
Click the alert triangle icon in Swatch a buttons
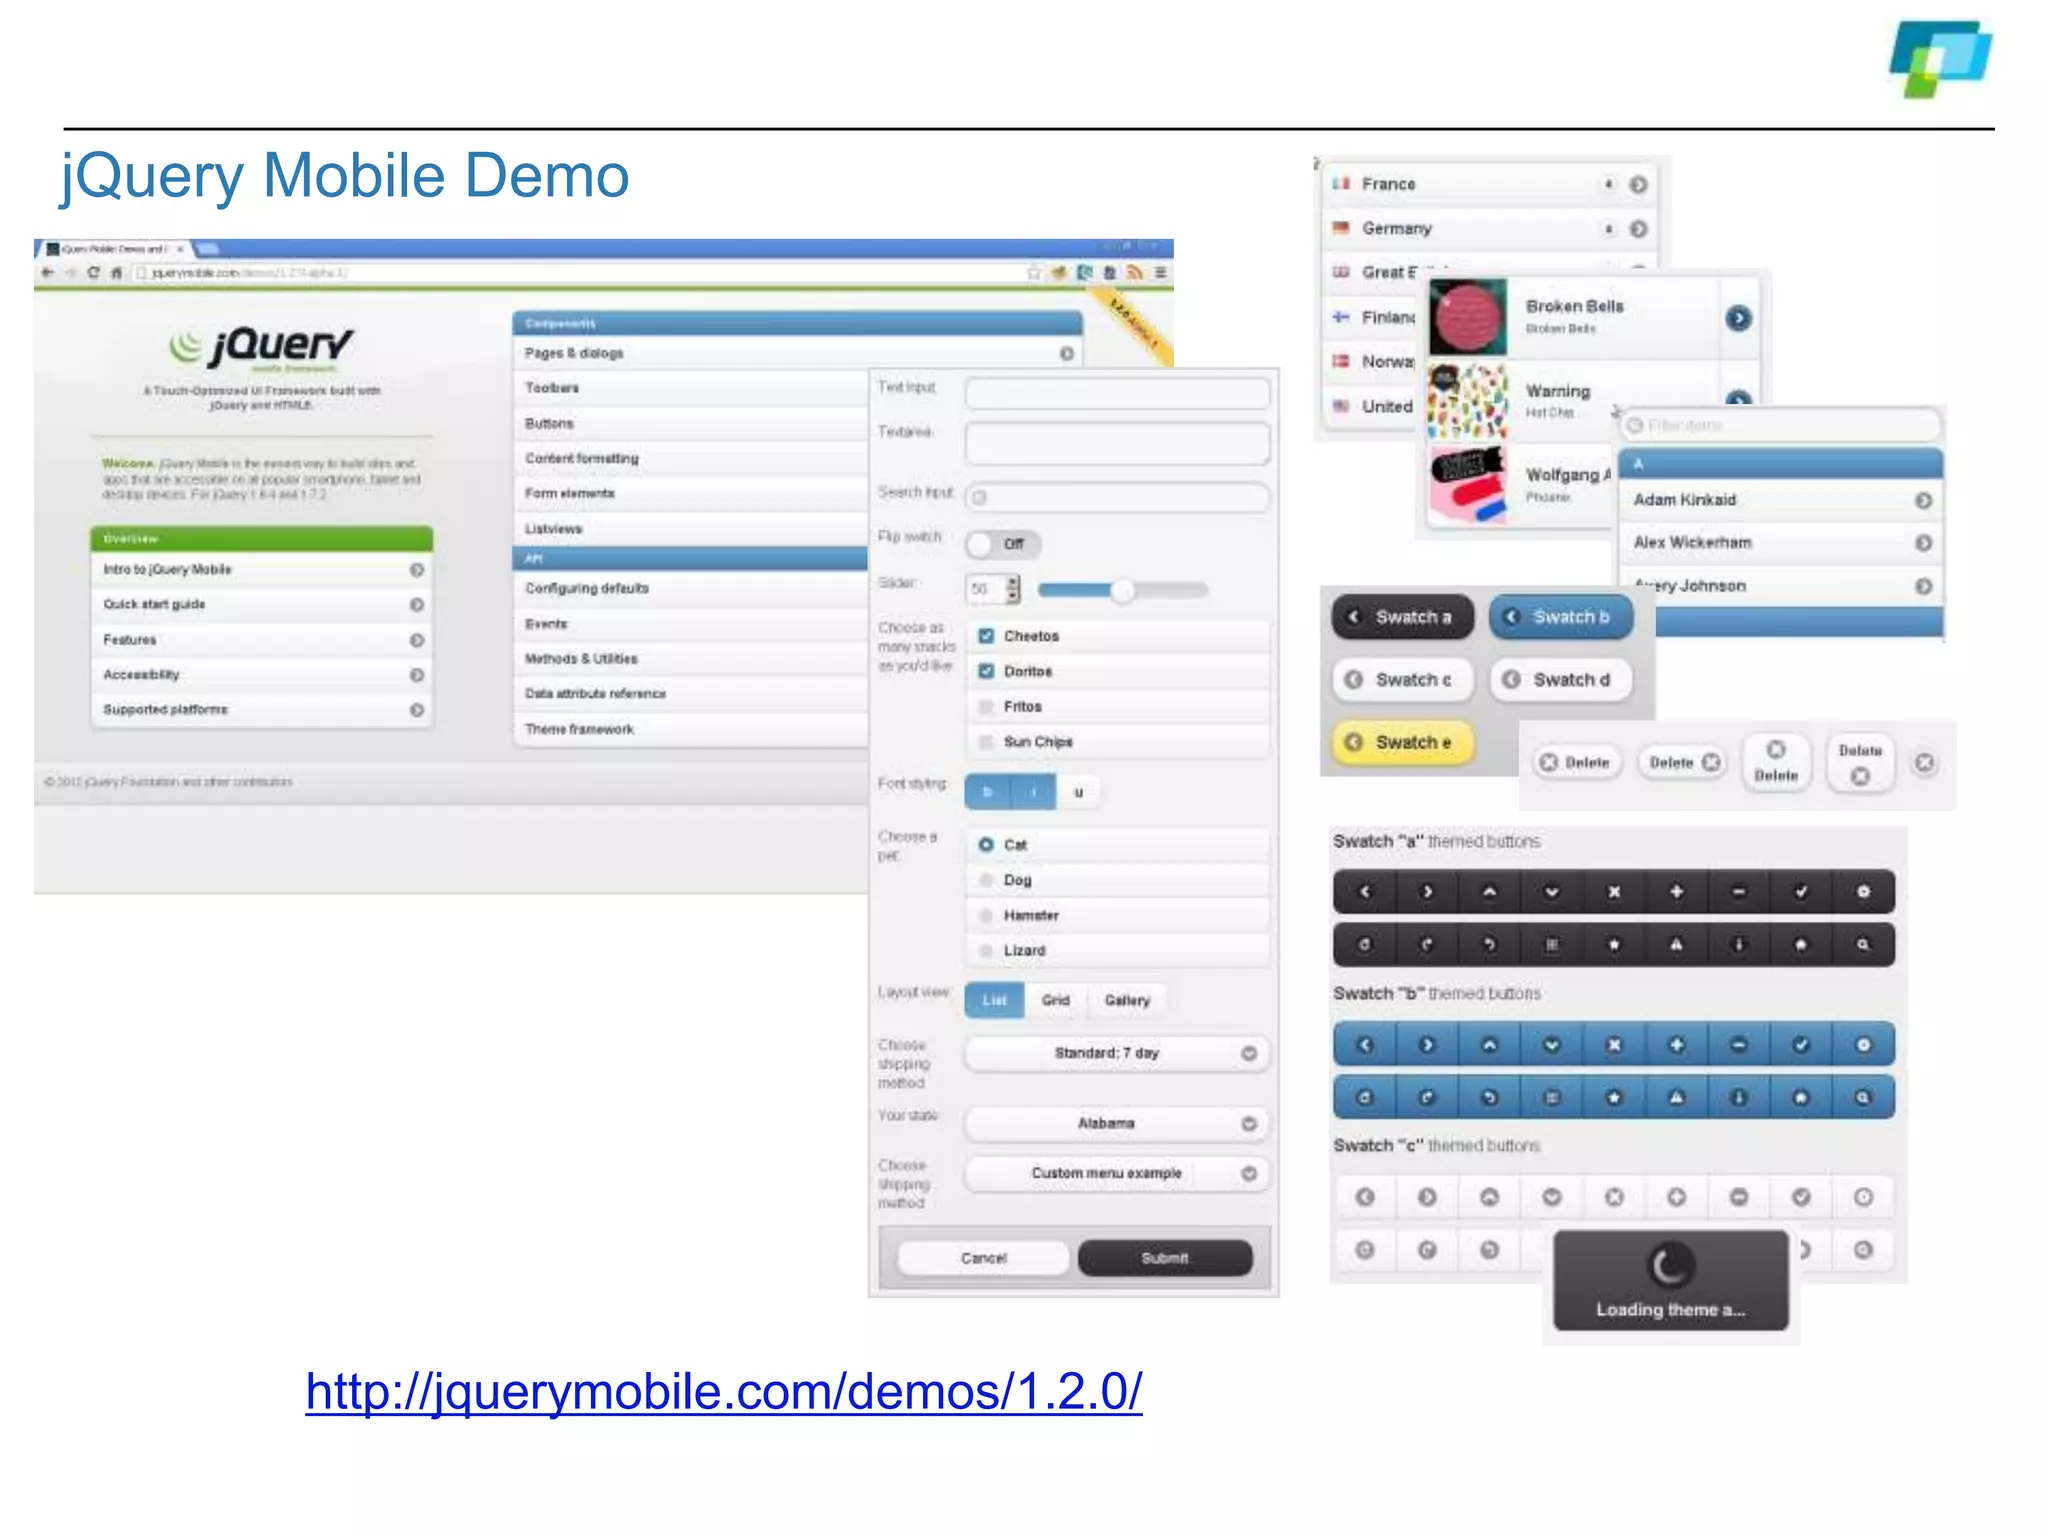tap(1676, 944)
